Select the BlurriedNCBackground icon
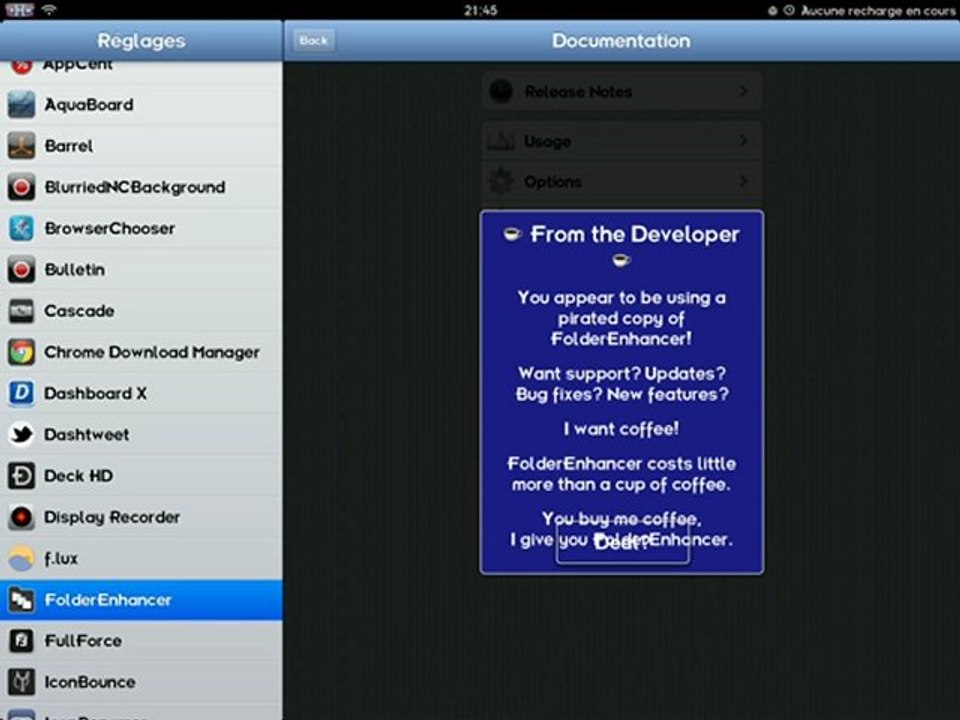This screenshot has width=960, height=720. pos(21,187)
